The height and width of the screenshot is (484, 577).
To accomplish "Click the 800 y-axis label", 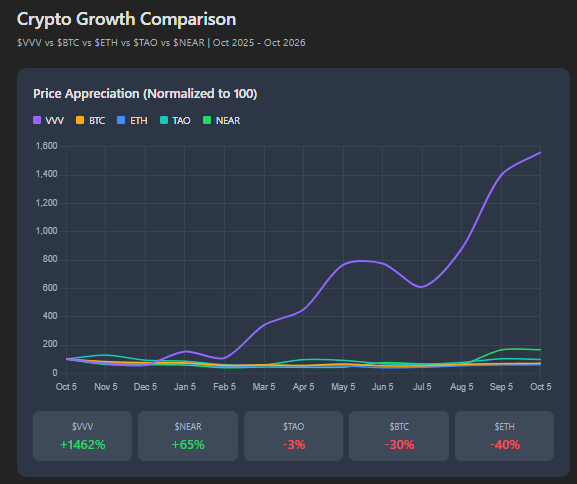I will (50, 259).
